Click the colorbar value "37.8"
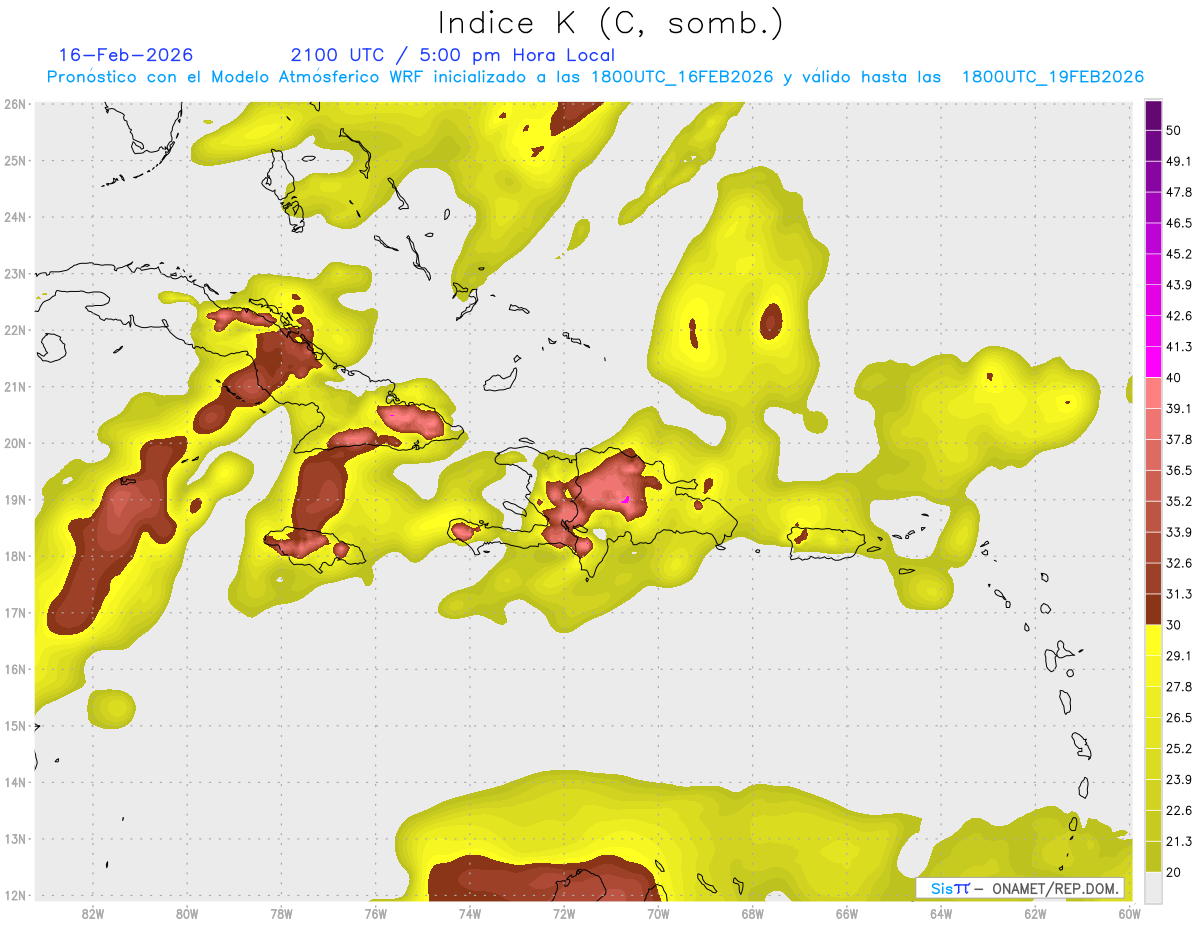 [1178, 440]
